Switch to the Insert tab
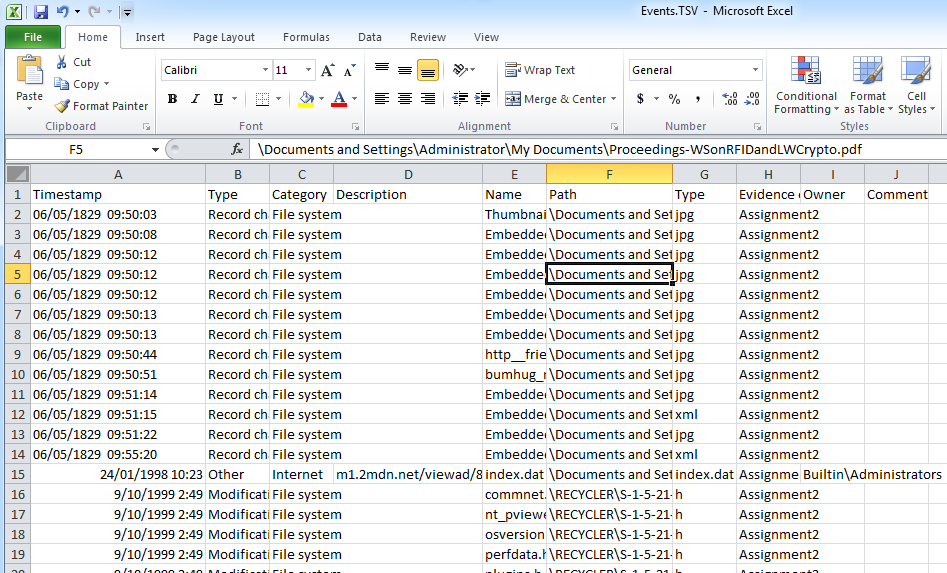The width and height of the screenshot is (947, 573). coord(150,37)
